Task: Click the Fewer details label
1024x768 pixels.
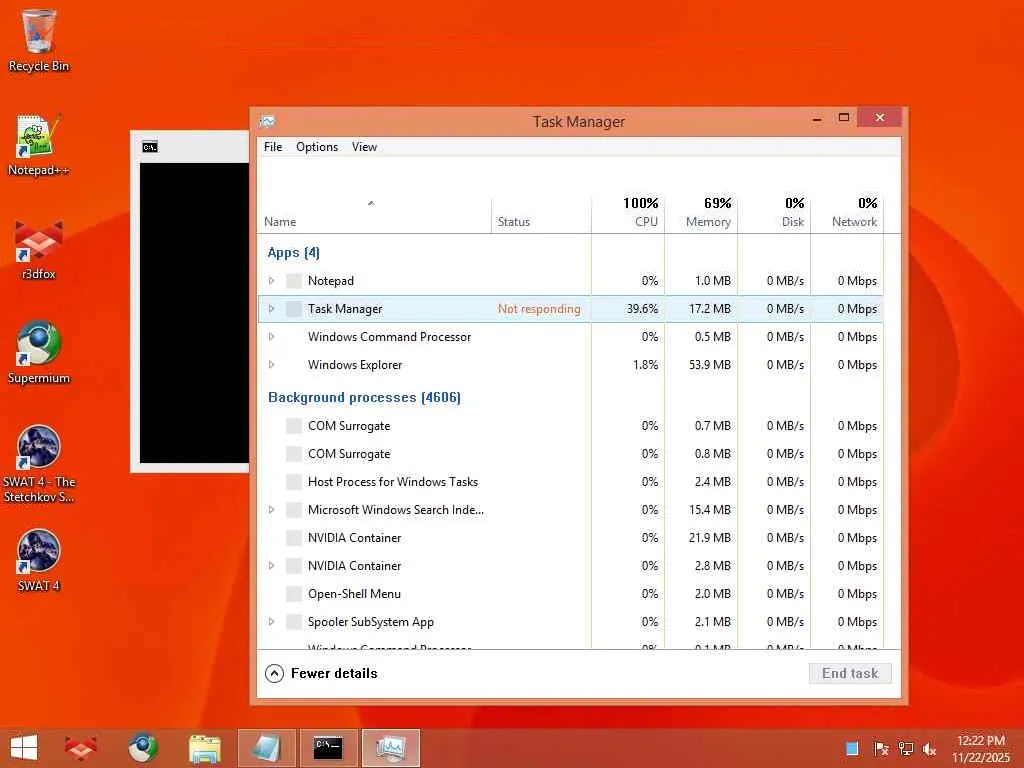Action: (334, 673)
